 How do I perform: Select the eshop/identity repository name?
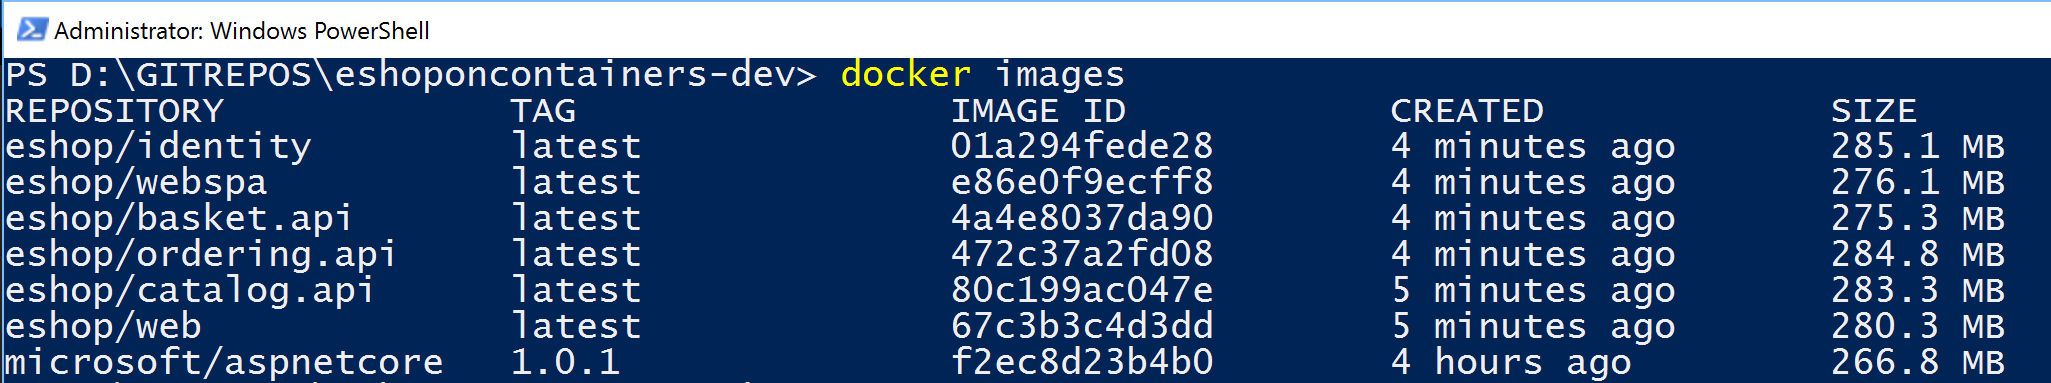[x=158, y=148]
